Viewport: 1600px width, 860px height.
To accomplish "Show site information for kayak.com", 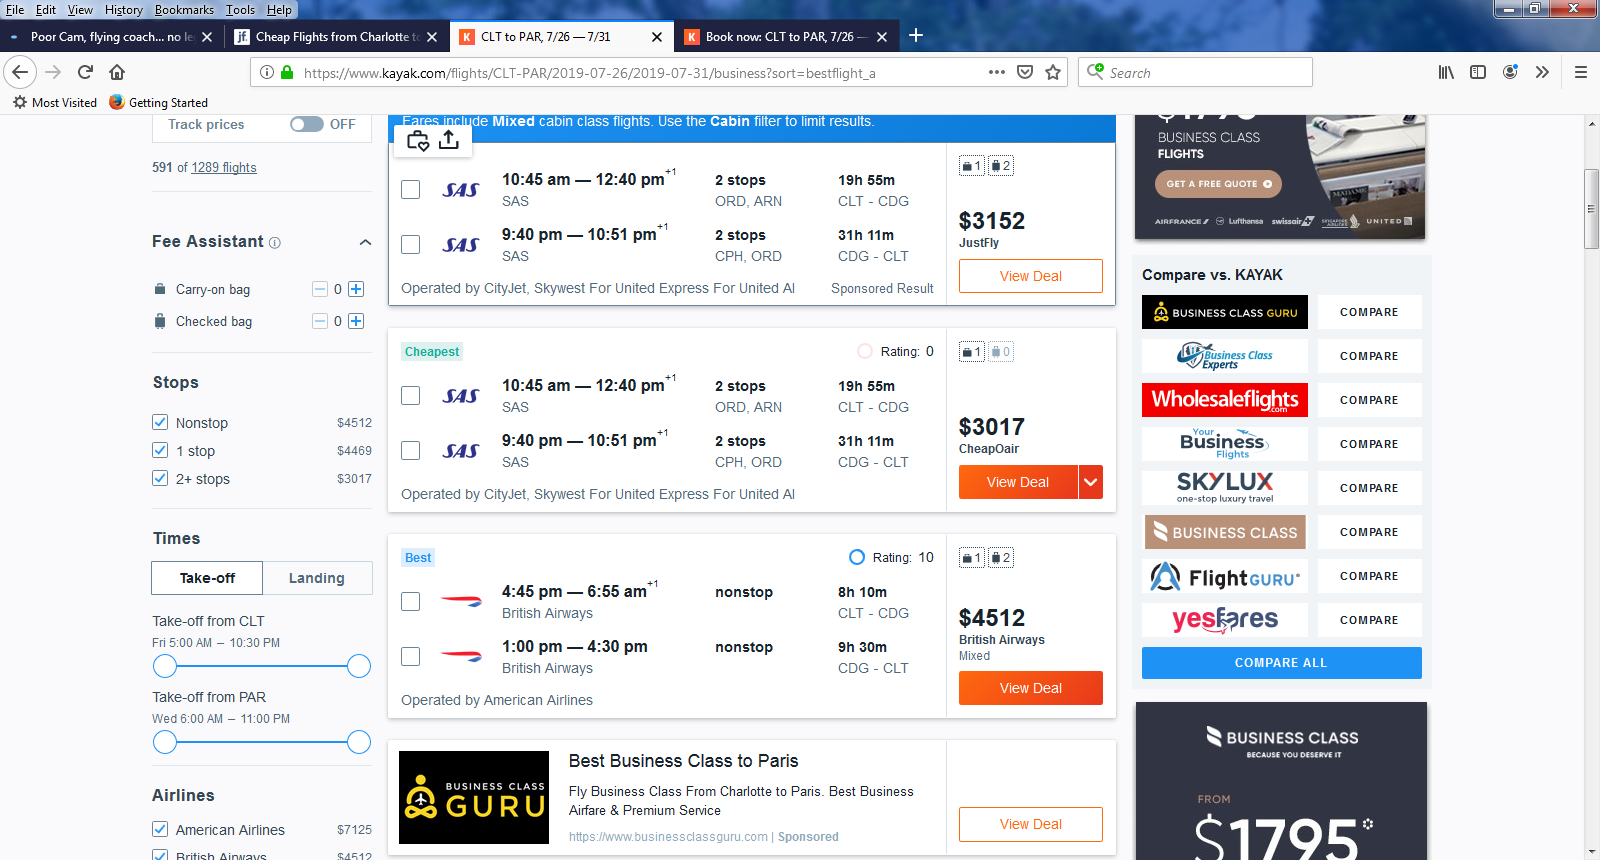I will [x=267, y=72].
